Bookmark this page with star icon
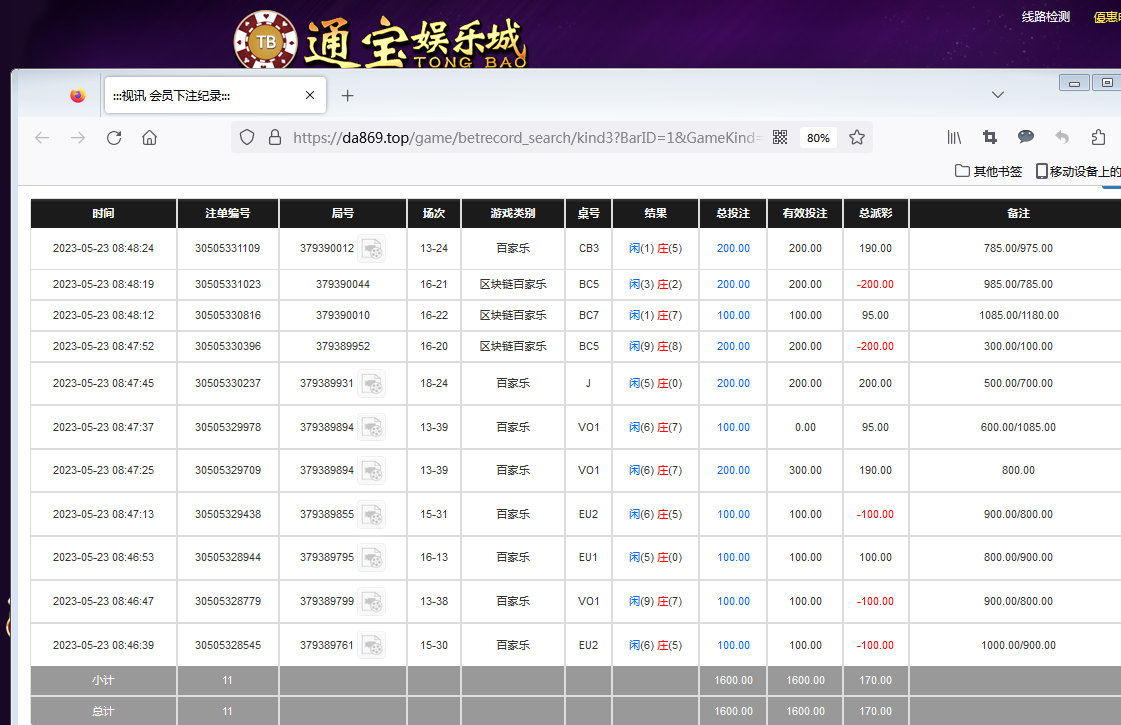The width and height of the screenshot is (1121, 725). pos(856,137)
